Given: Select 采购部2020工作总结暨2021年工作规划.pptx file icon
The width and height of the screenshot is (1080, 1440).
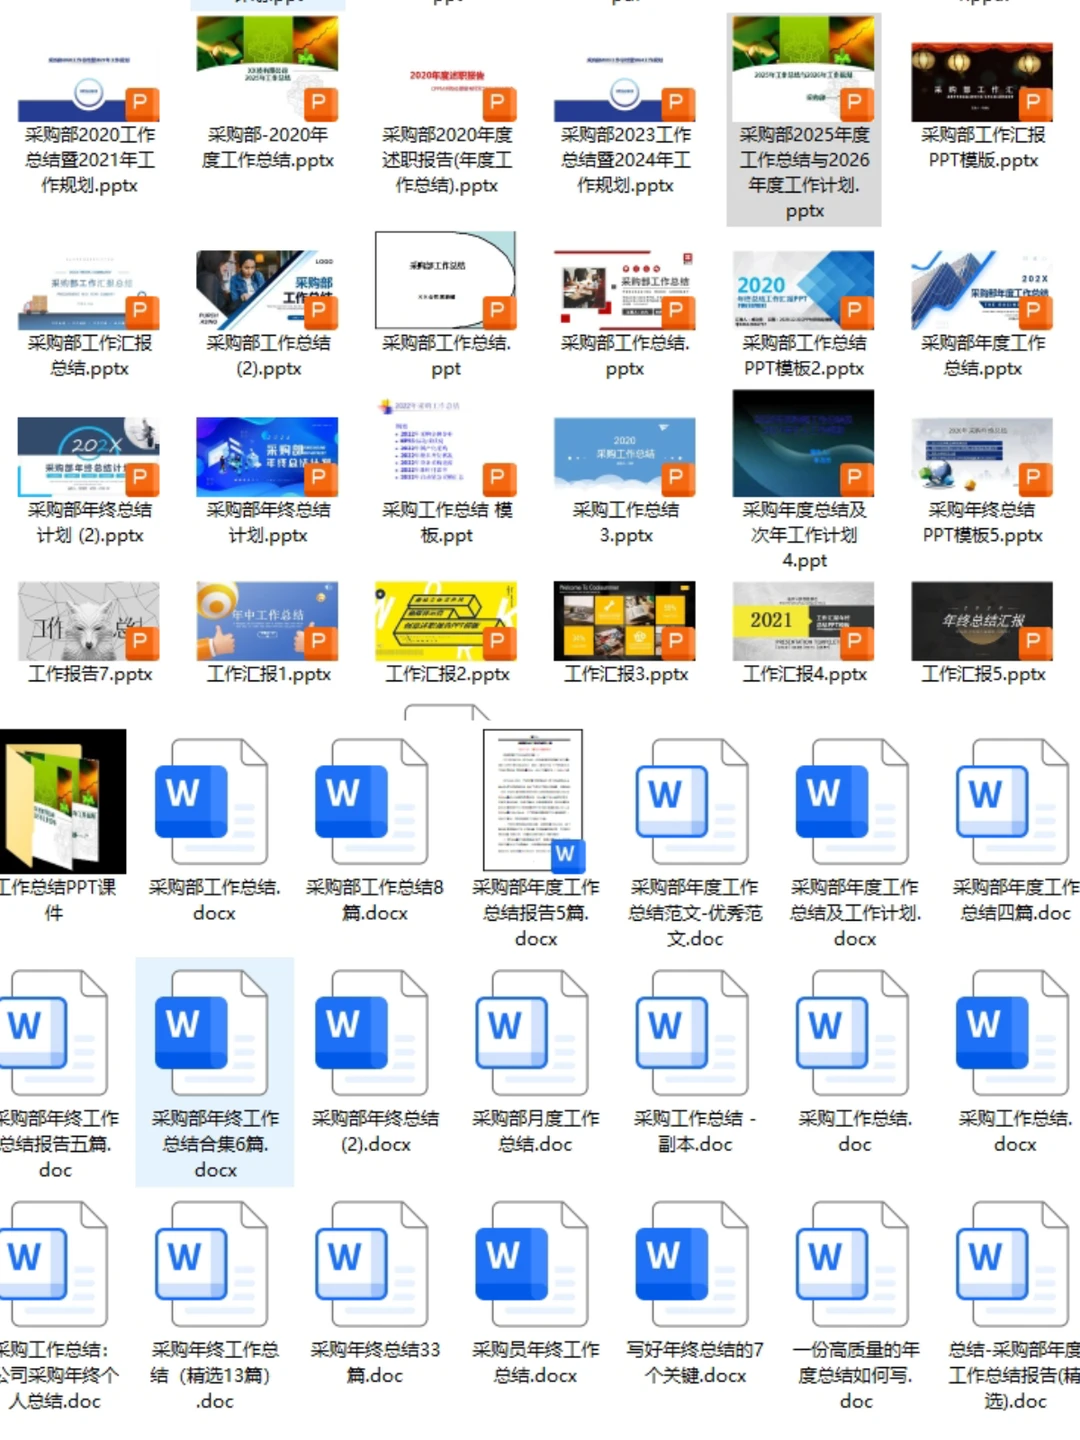Looking at the screenshot, I should click(x=89, y=84).
